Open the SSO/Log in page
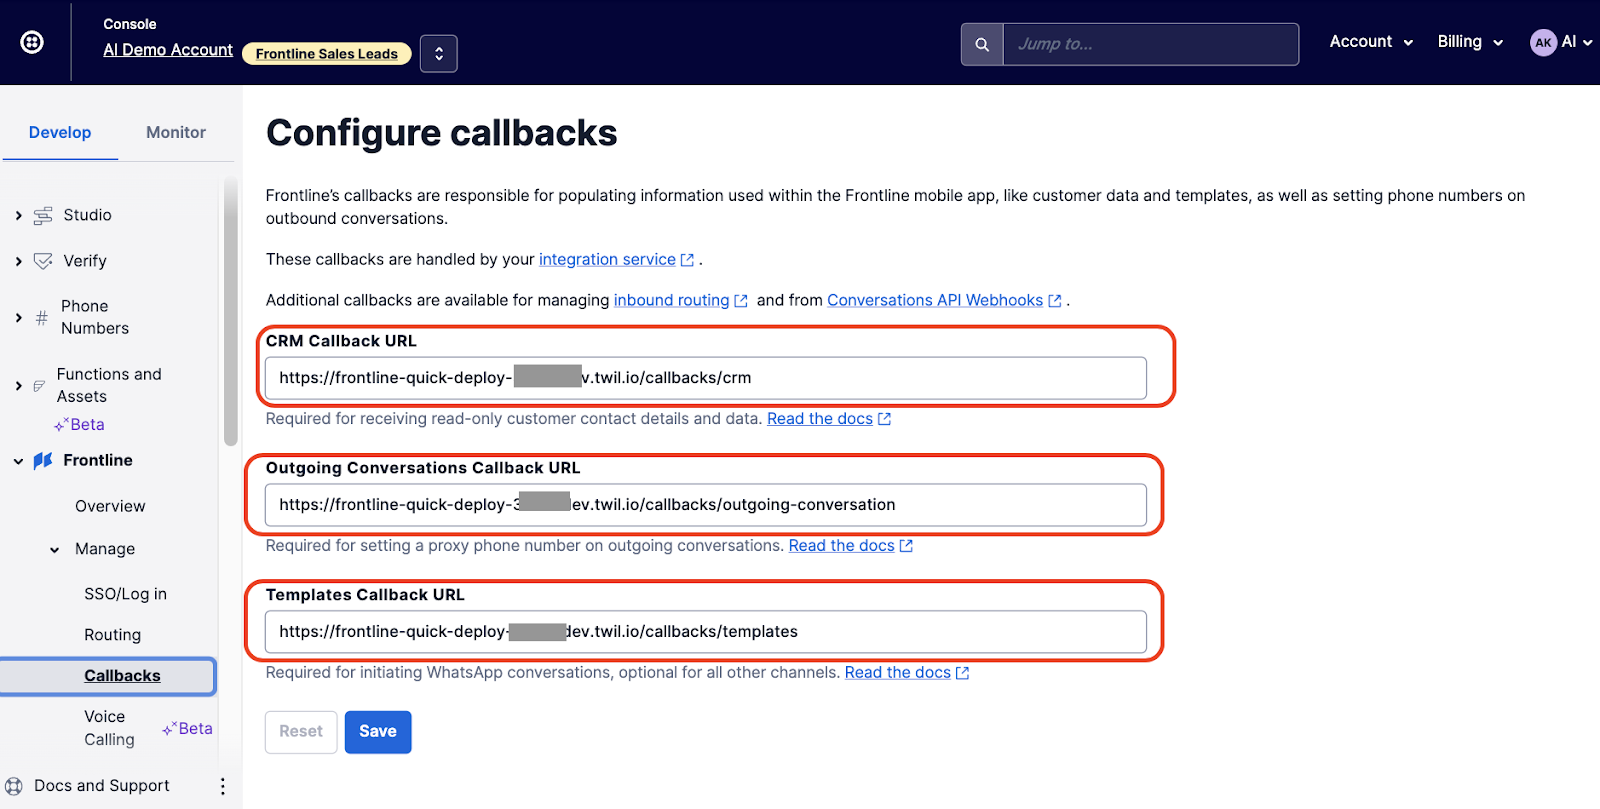Viewport: 1600px width, 809px height. (125, 594)
